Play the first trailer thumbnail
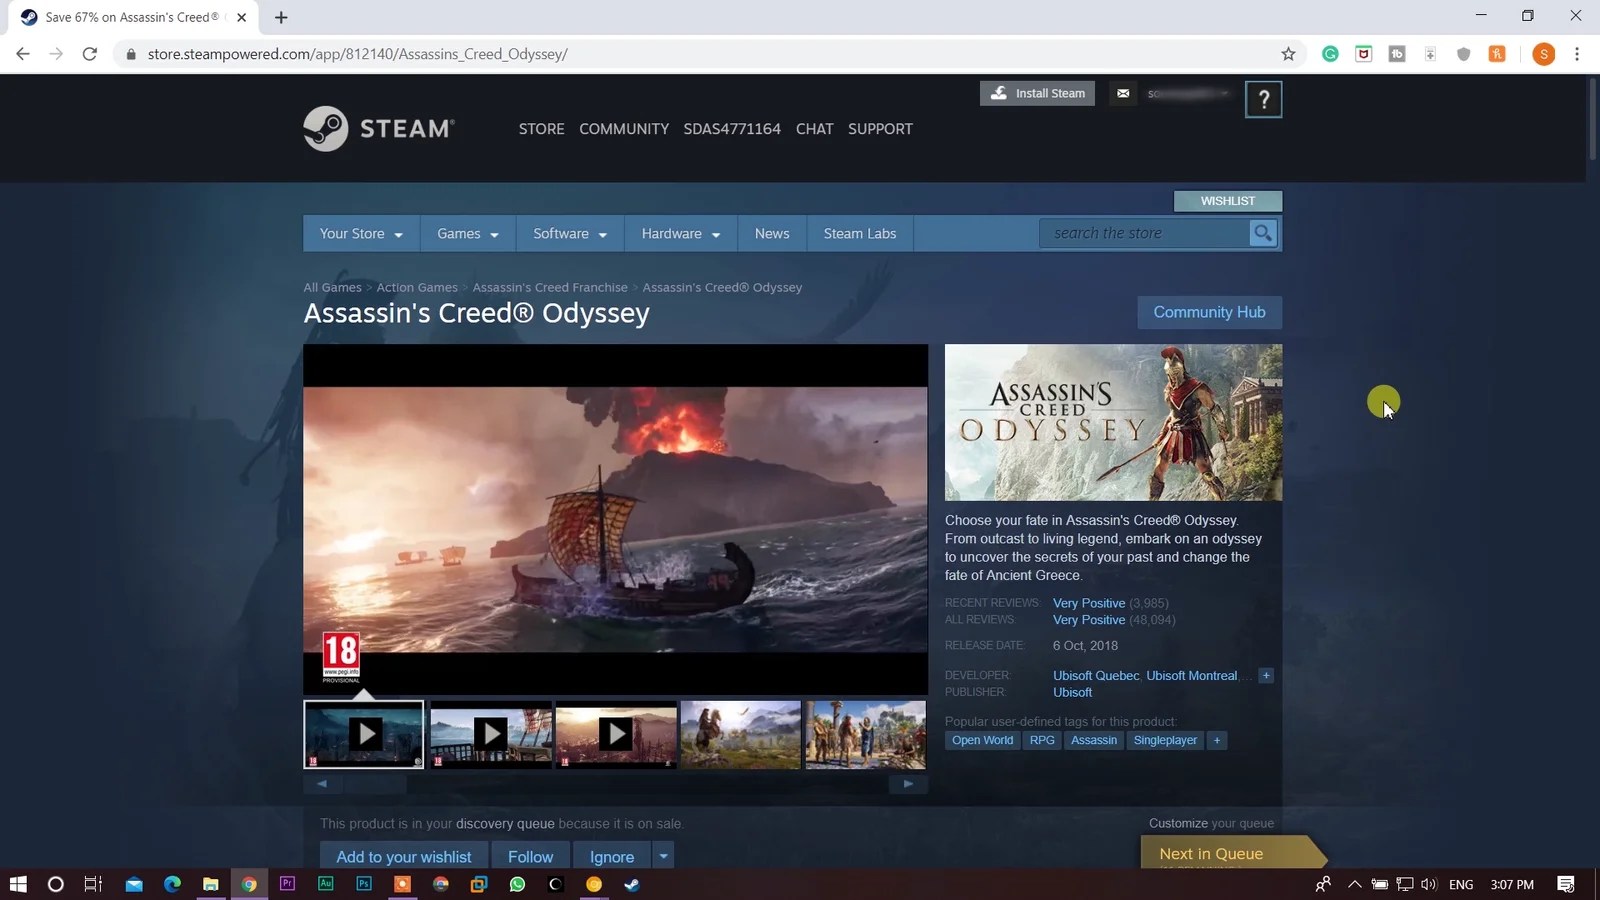The width and height of the screenshot is (1600, 900). click(x=364, y=734)
